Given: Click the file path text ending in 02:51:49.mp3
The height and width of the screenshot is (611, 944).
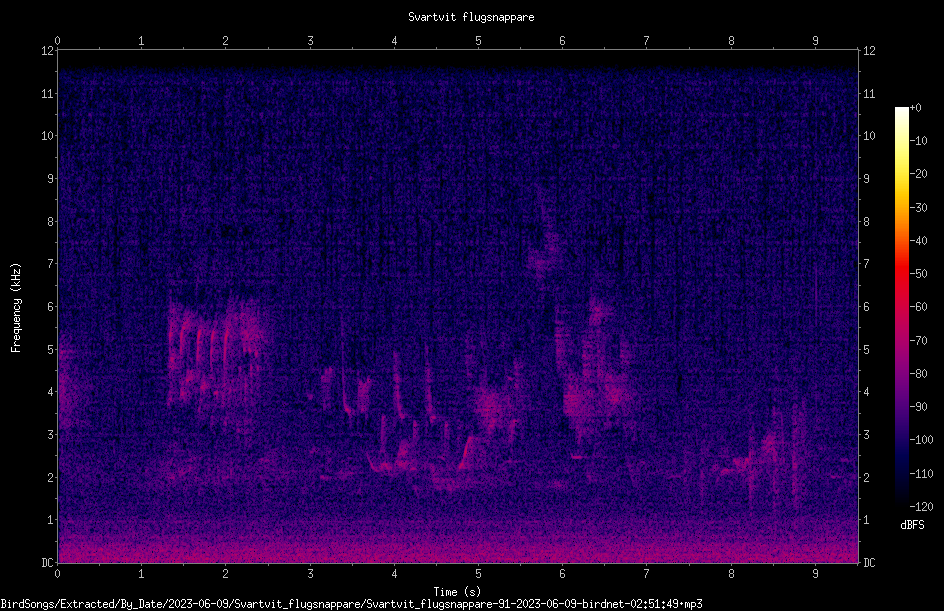Looking at the screenshot, I should [x=351, y=604].
